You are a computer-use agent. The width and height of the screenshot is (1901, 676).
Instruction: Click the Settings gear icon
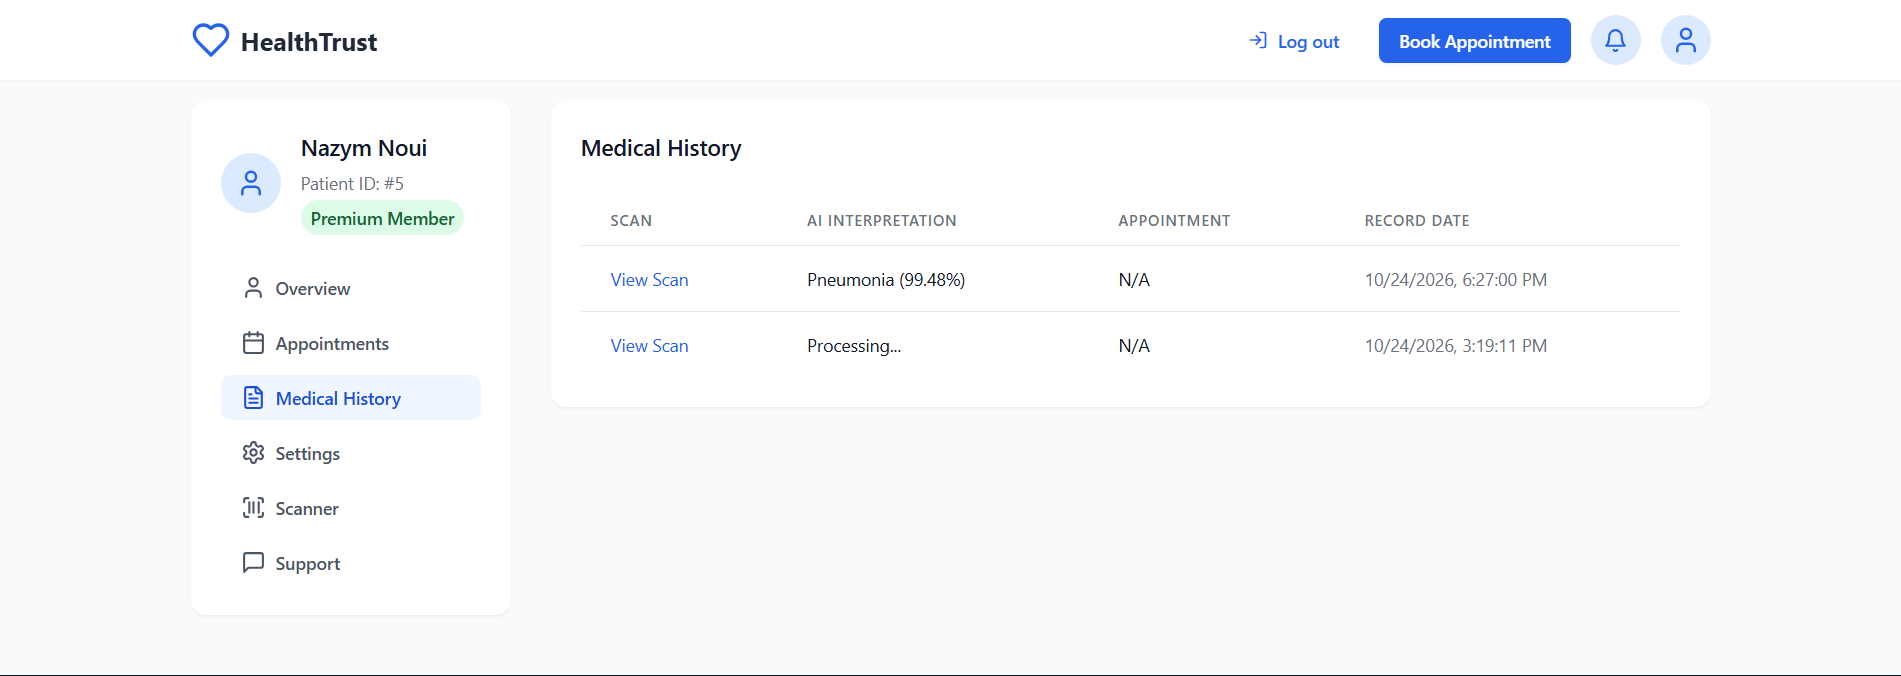[x=253, y=453]
